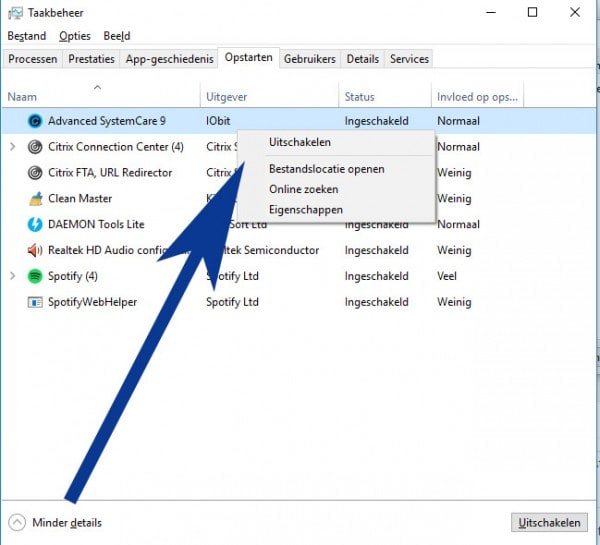The image size is (600, 545).
Task: Select the Citrix FTA, URL Redirector name
Action: (x=110, y=173)
